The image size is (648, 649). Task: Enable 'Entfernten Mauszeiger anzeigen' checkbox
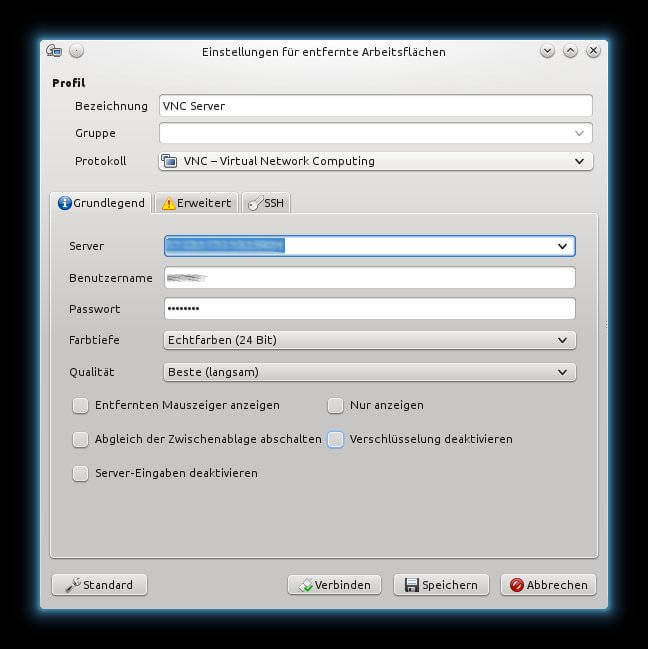80,406
